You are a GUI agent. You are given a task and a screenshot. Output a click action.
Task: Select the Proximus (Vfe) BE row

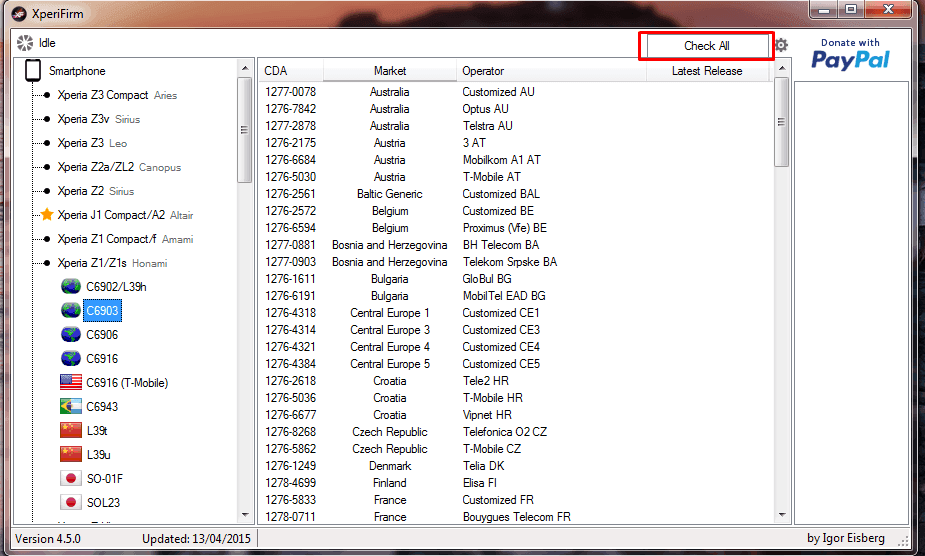(x=516, y=228)
